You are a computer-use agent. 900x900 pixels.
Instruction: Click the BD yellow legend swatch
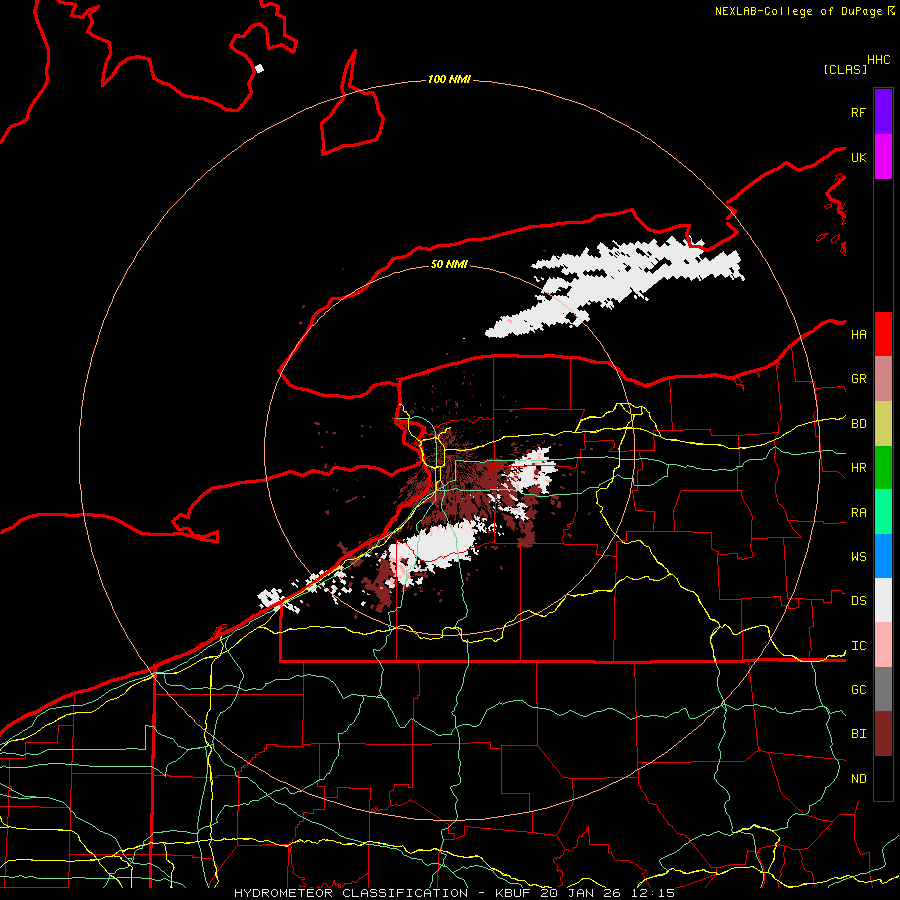pyautogui.click(x=883, y=423)
